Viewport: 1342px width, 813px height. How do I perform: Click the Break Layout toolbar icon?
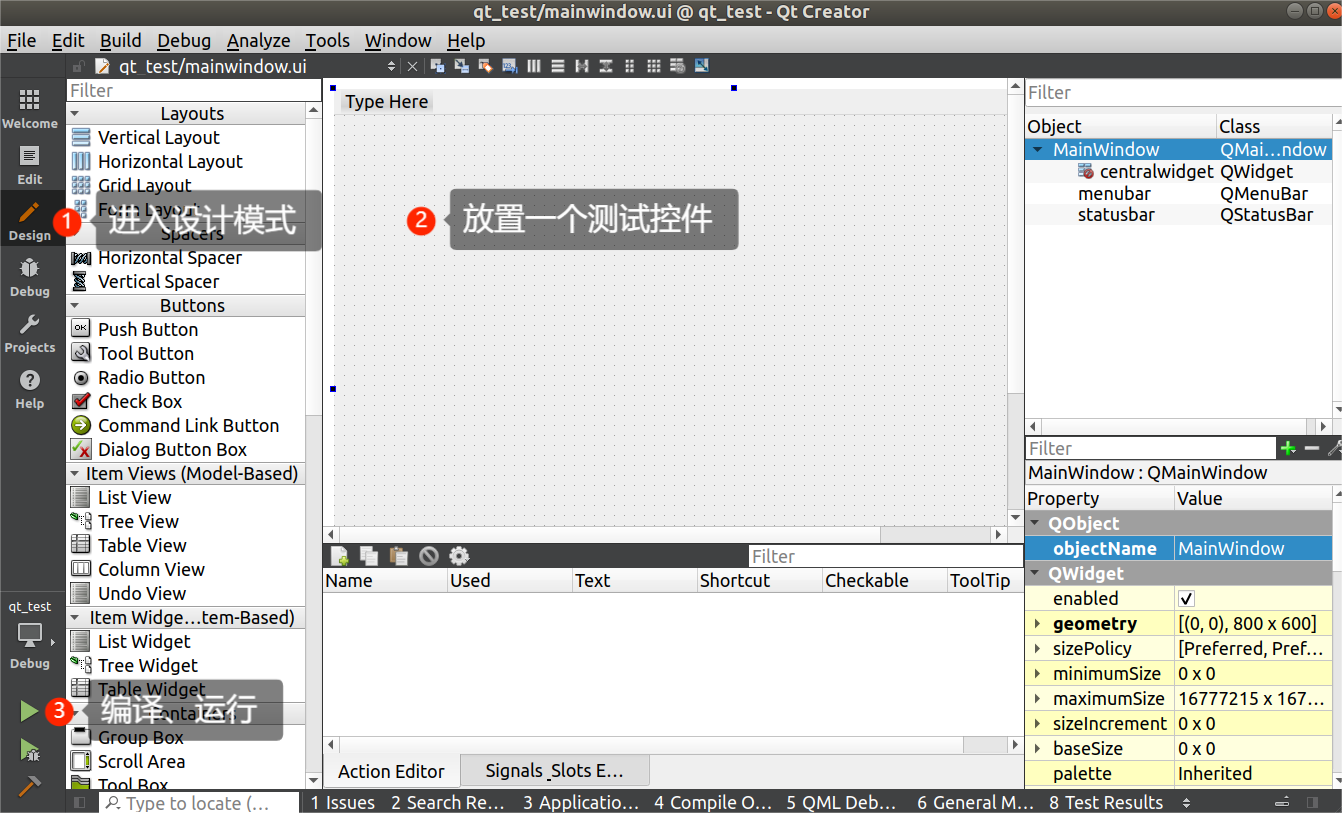(x=677, y=66)
